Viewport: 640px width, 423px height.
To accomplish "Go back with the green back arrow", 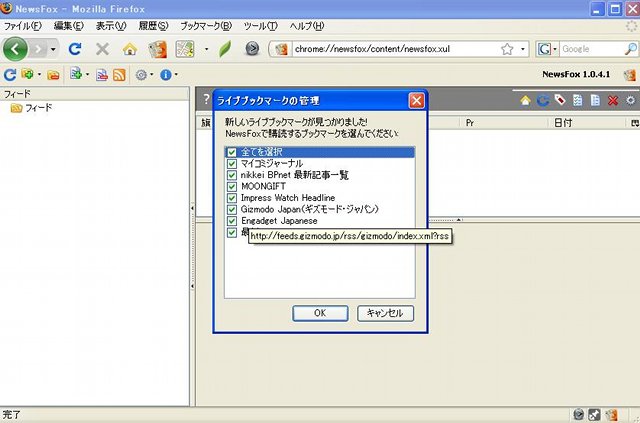I will coord(15,49).
